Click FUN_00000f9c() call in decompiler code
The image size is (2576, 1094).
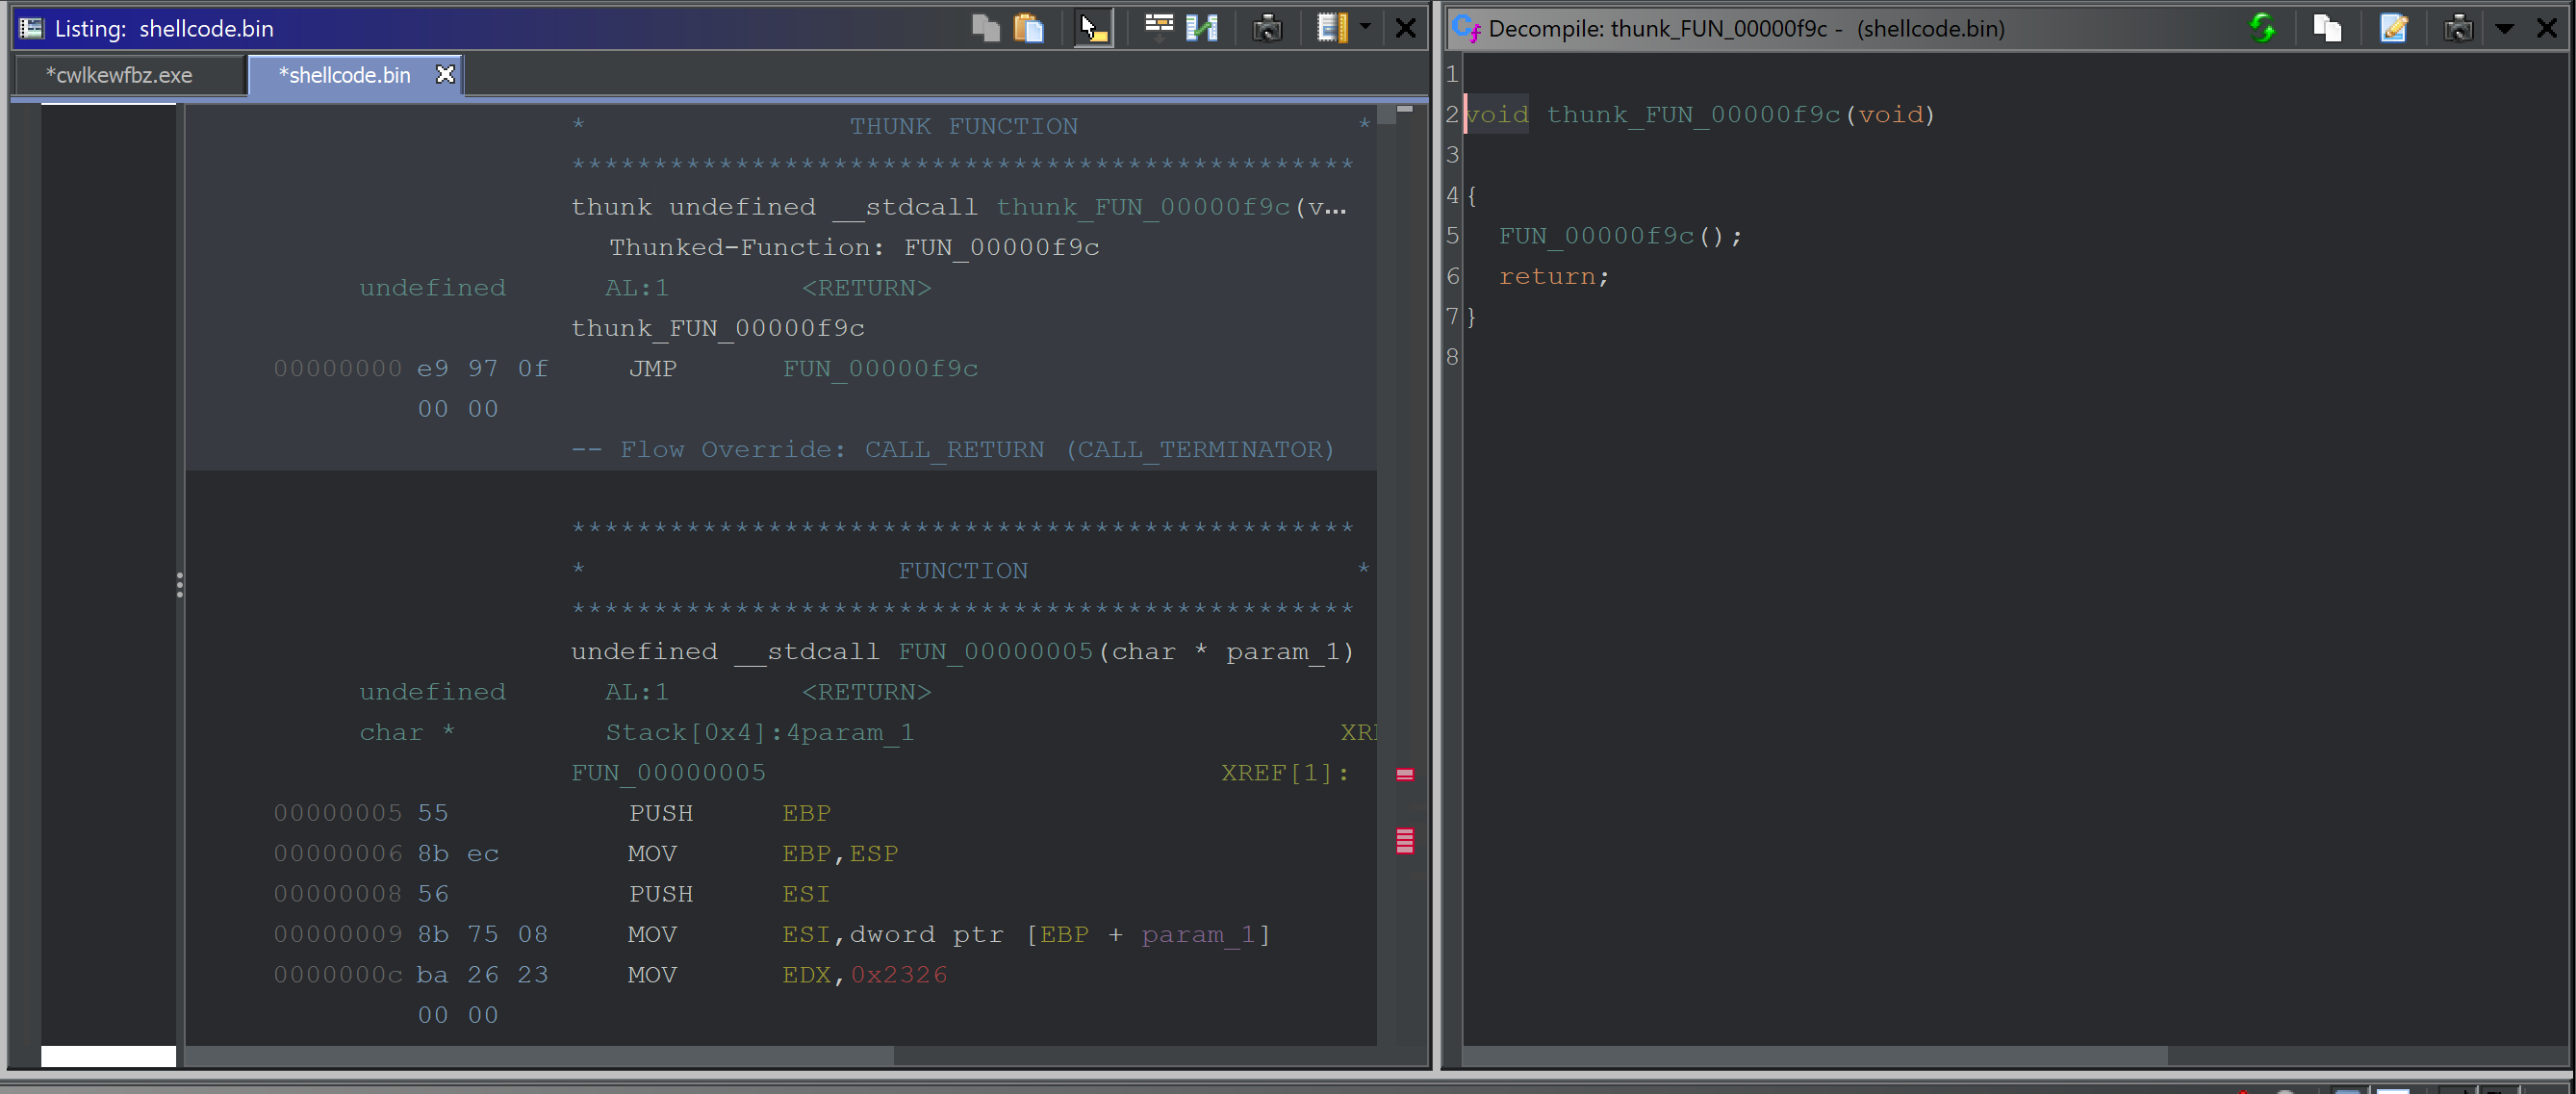coord(1595,236)
